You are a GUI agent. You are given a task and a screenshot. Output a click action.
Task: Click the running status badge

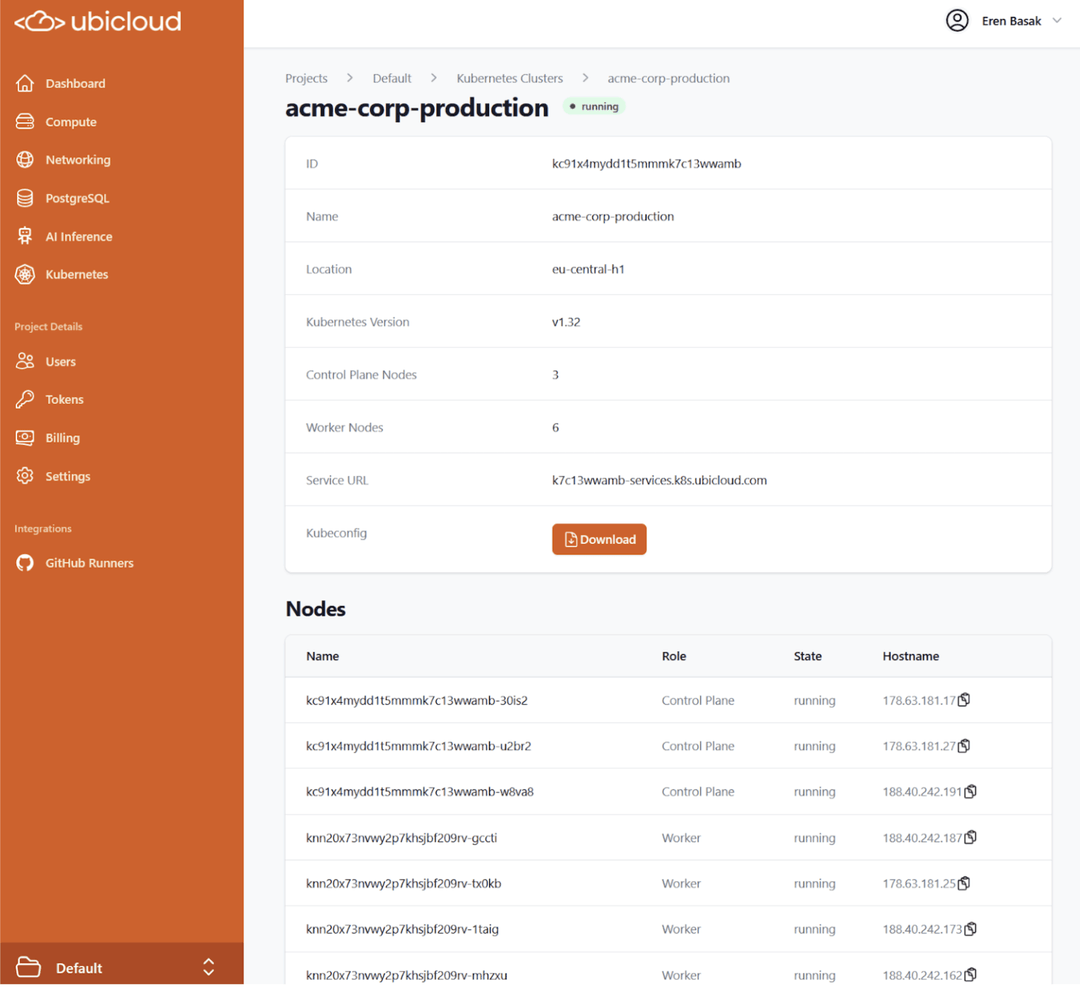tap(594, 107)
